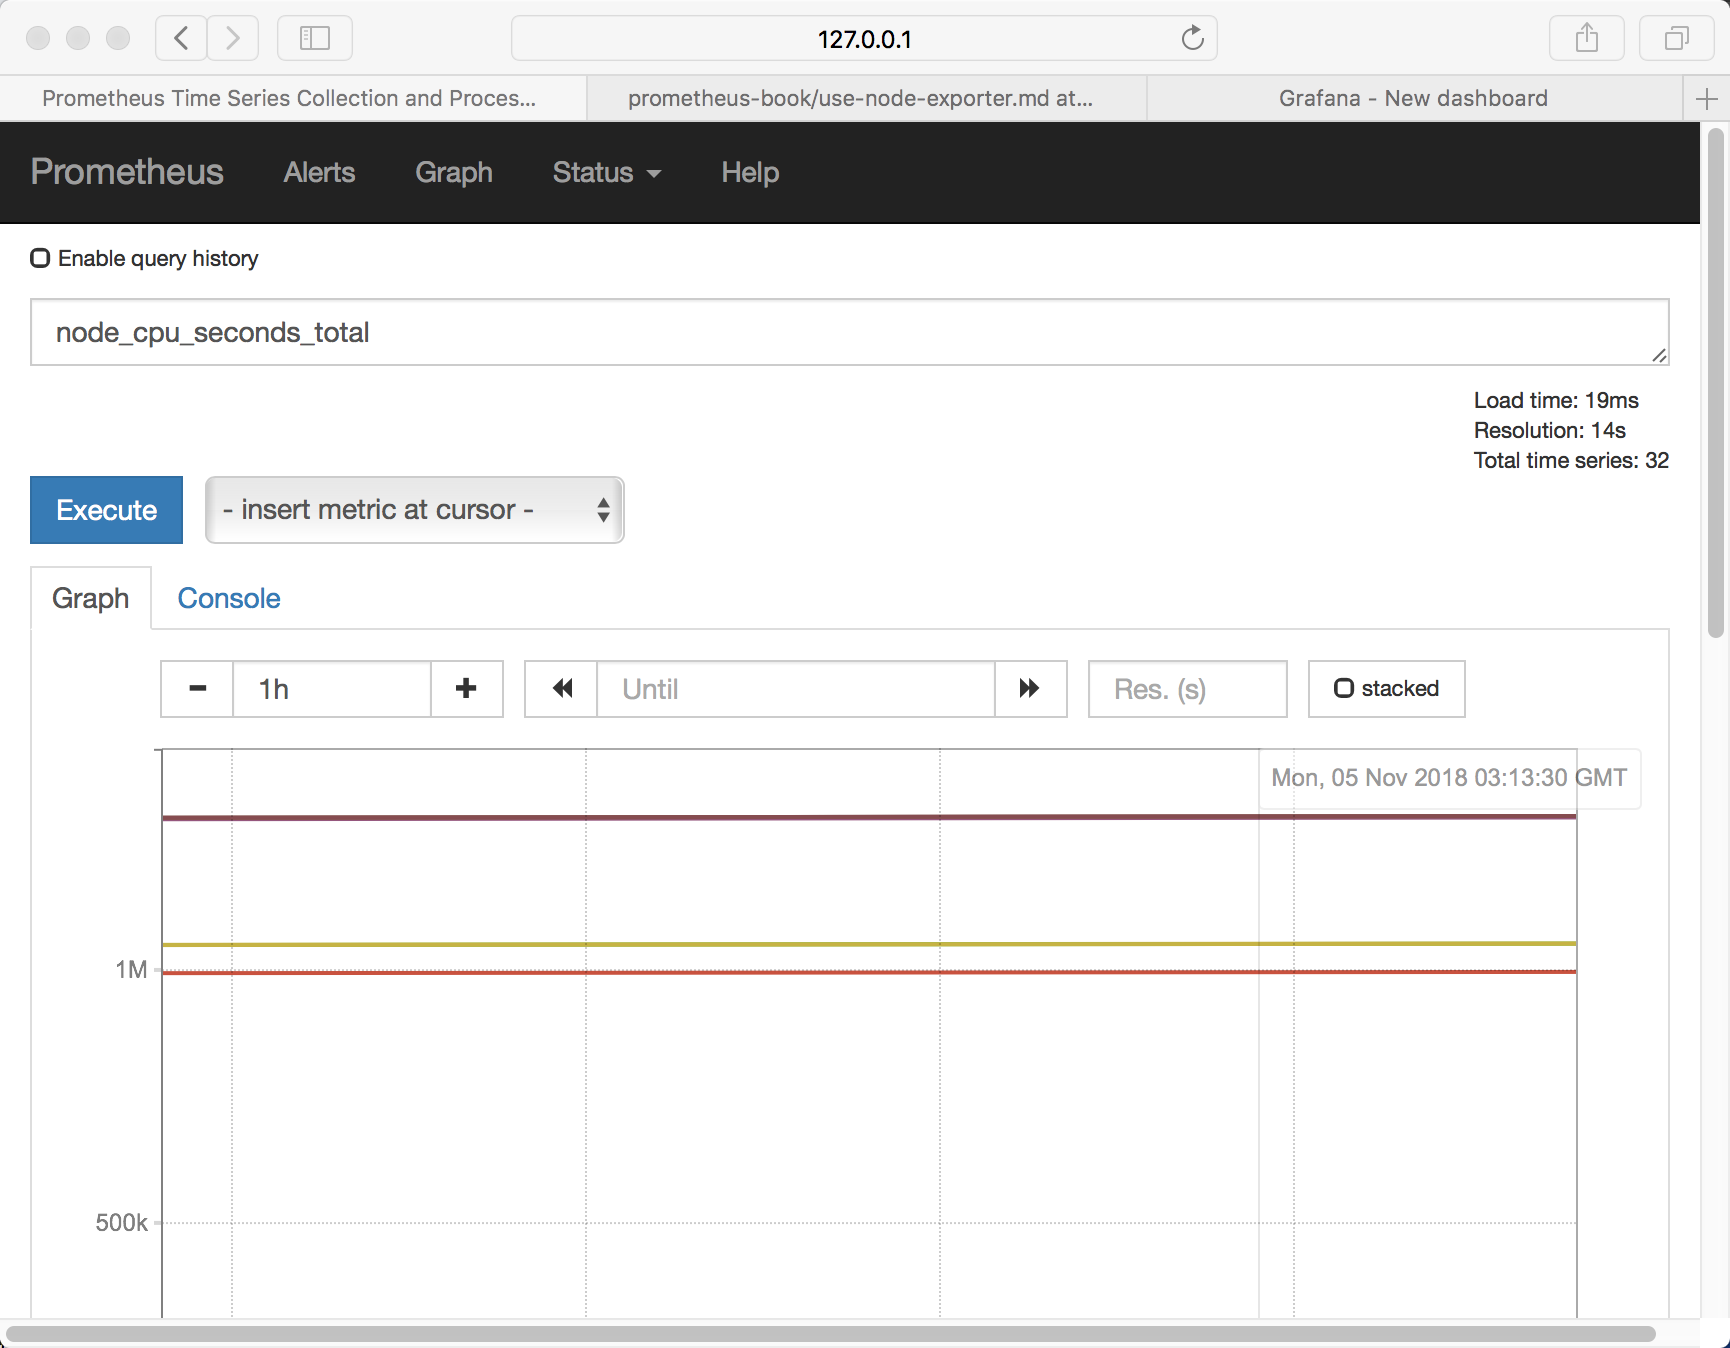Click the yellow series line in graph
The height and width of the screenshot is (1348, 1730).
tap(869, 944)
